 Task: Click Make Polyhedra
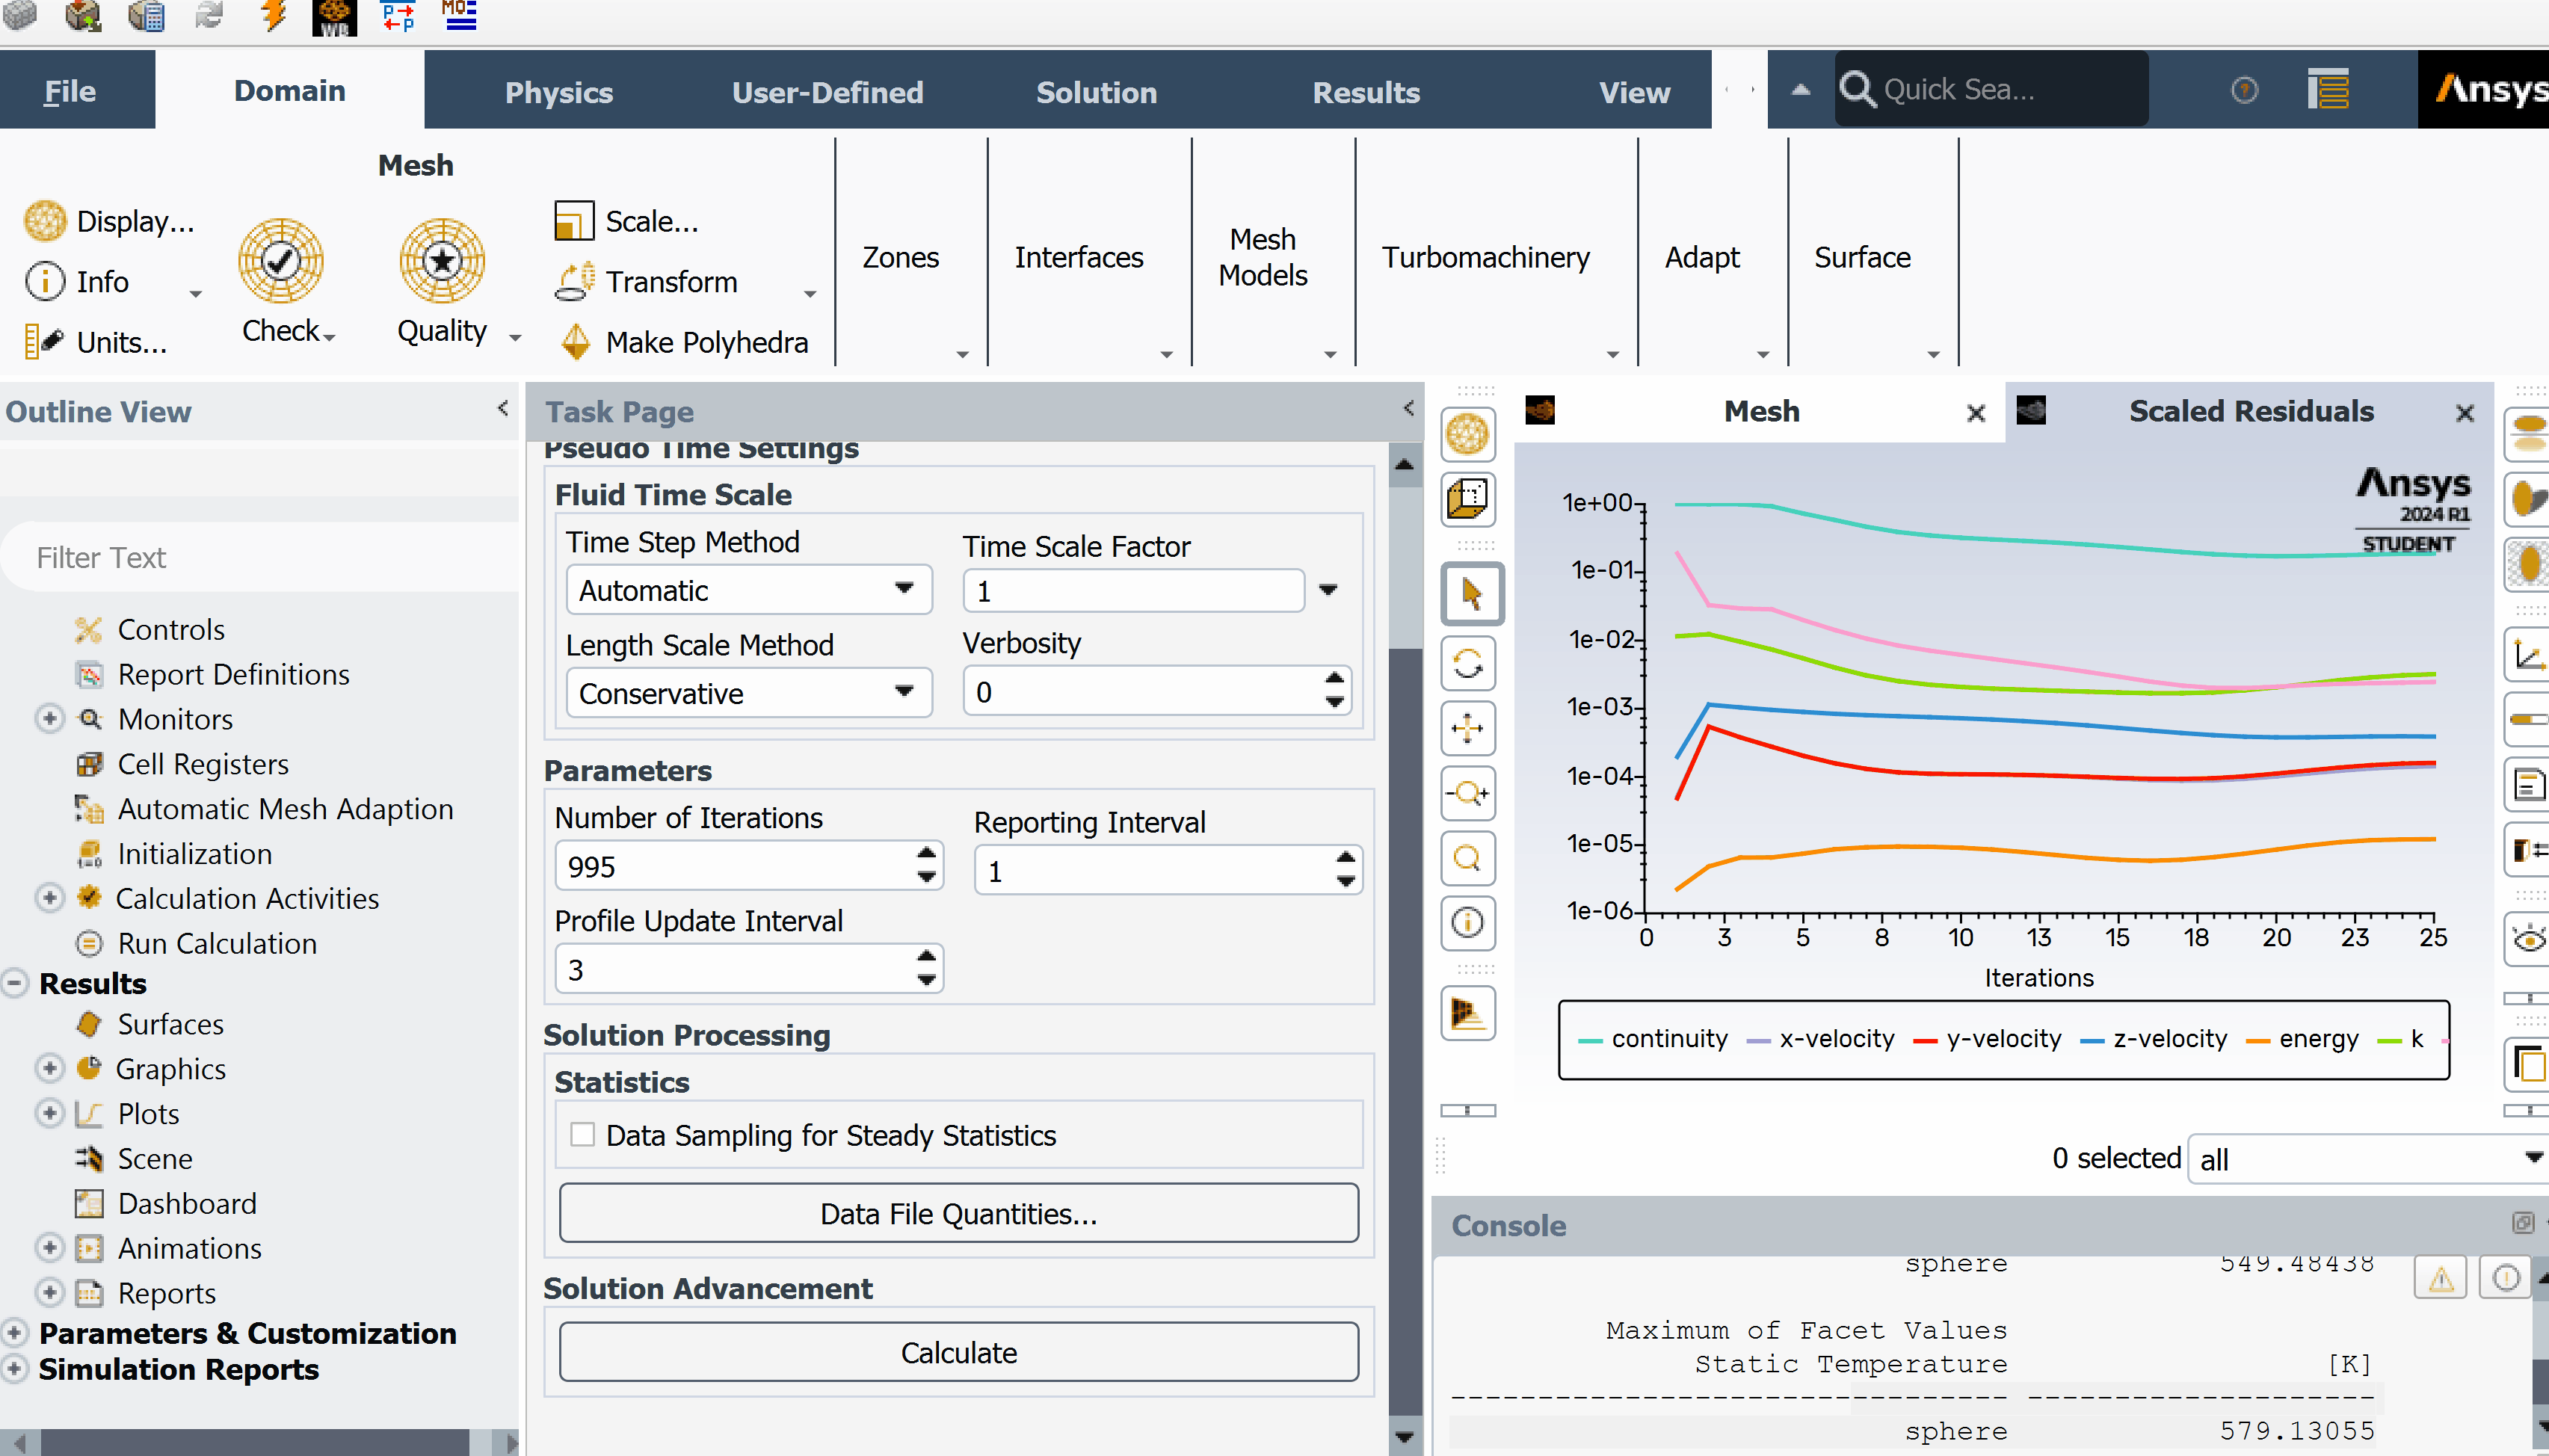683,342
